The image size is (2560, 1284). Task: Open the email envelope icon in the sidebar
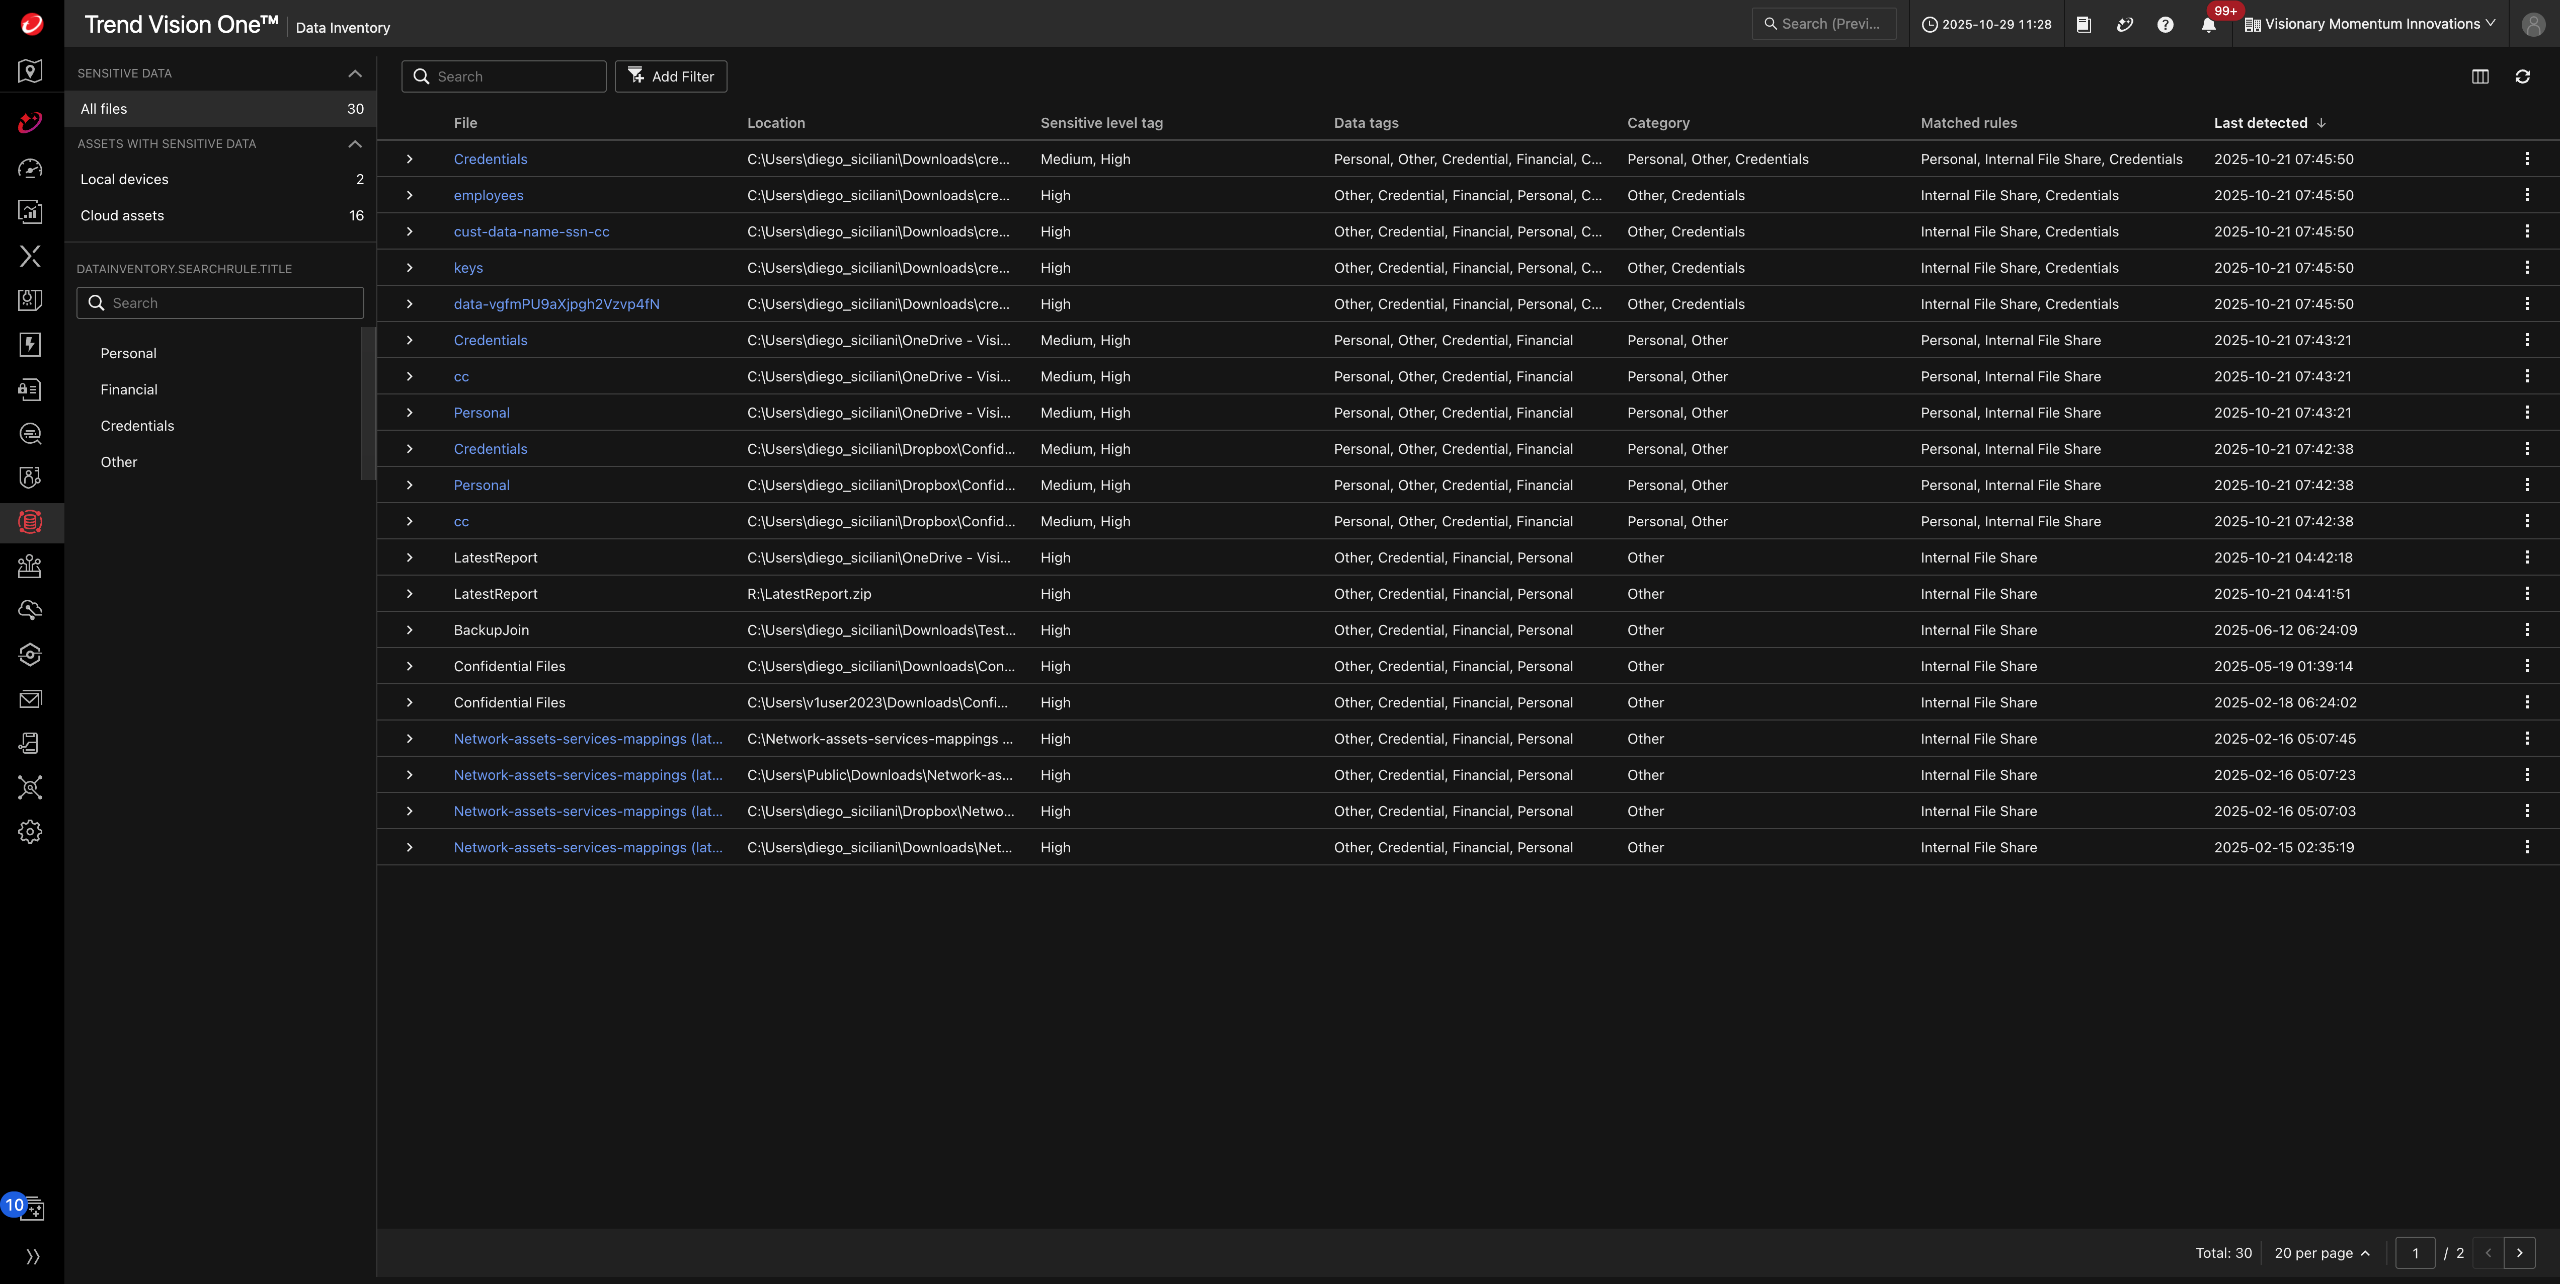click(30, 700)
